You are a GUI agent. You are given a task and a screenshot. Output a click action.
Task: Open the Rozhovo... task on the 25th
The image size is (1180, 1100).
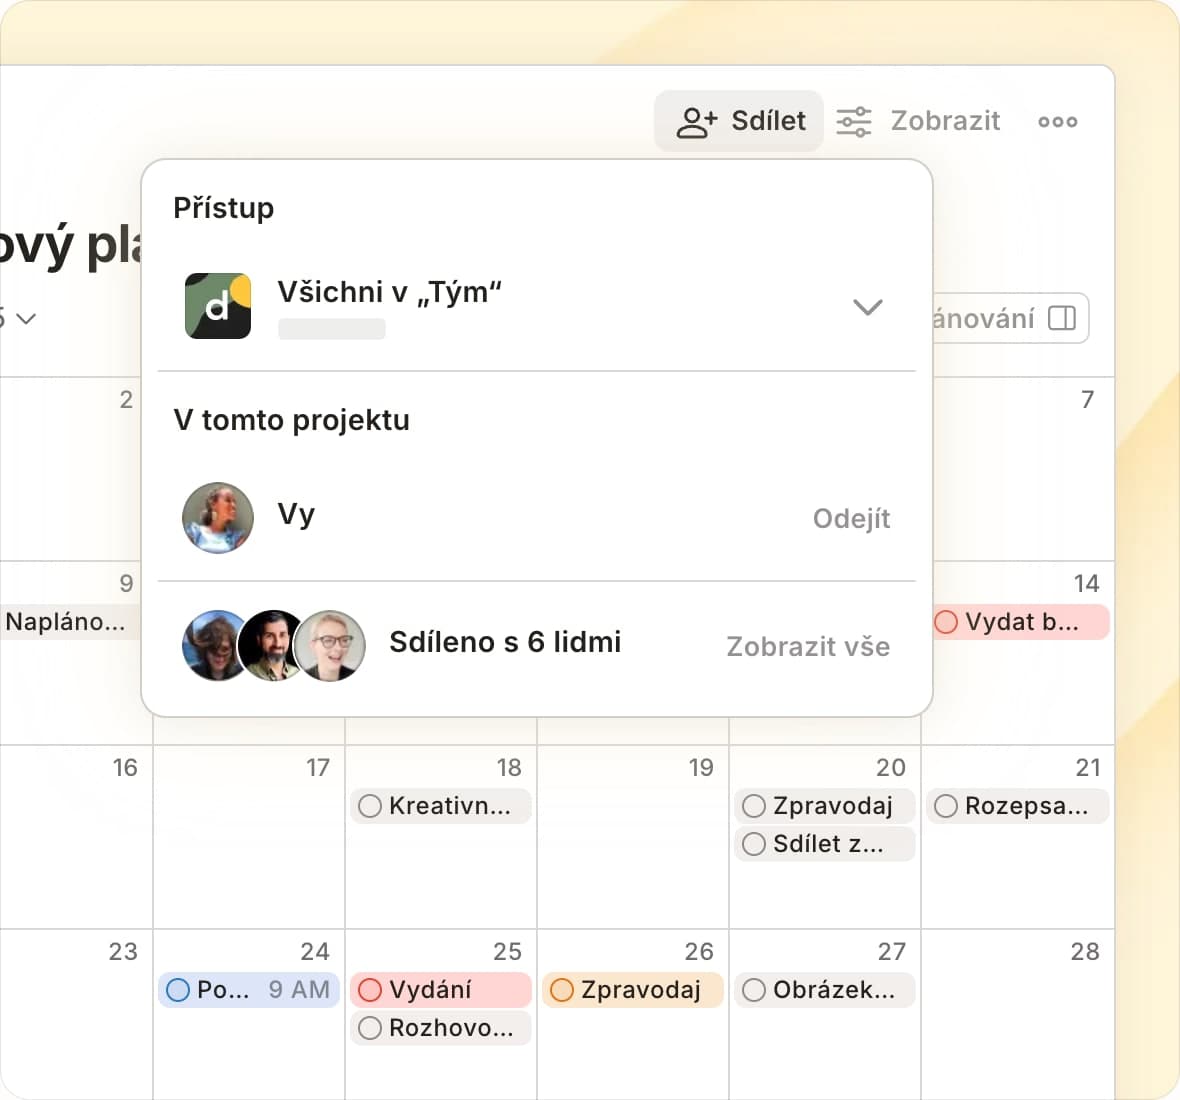pyautogui.click(x=450, y=1028)
